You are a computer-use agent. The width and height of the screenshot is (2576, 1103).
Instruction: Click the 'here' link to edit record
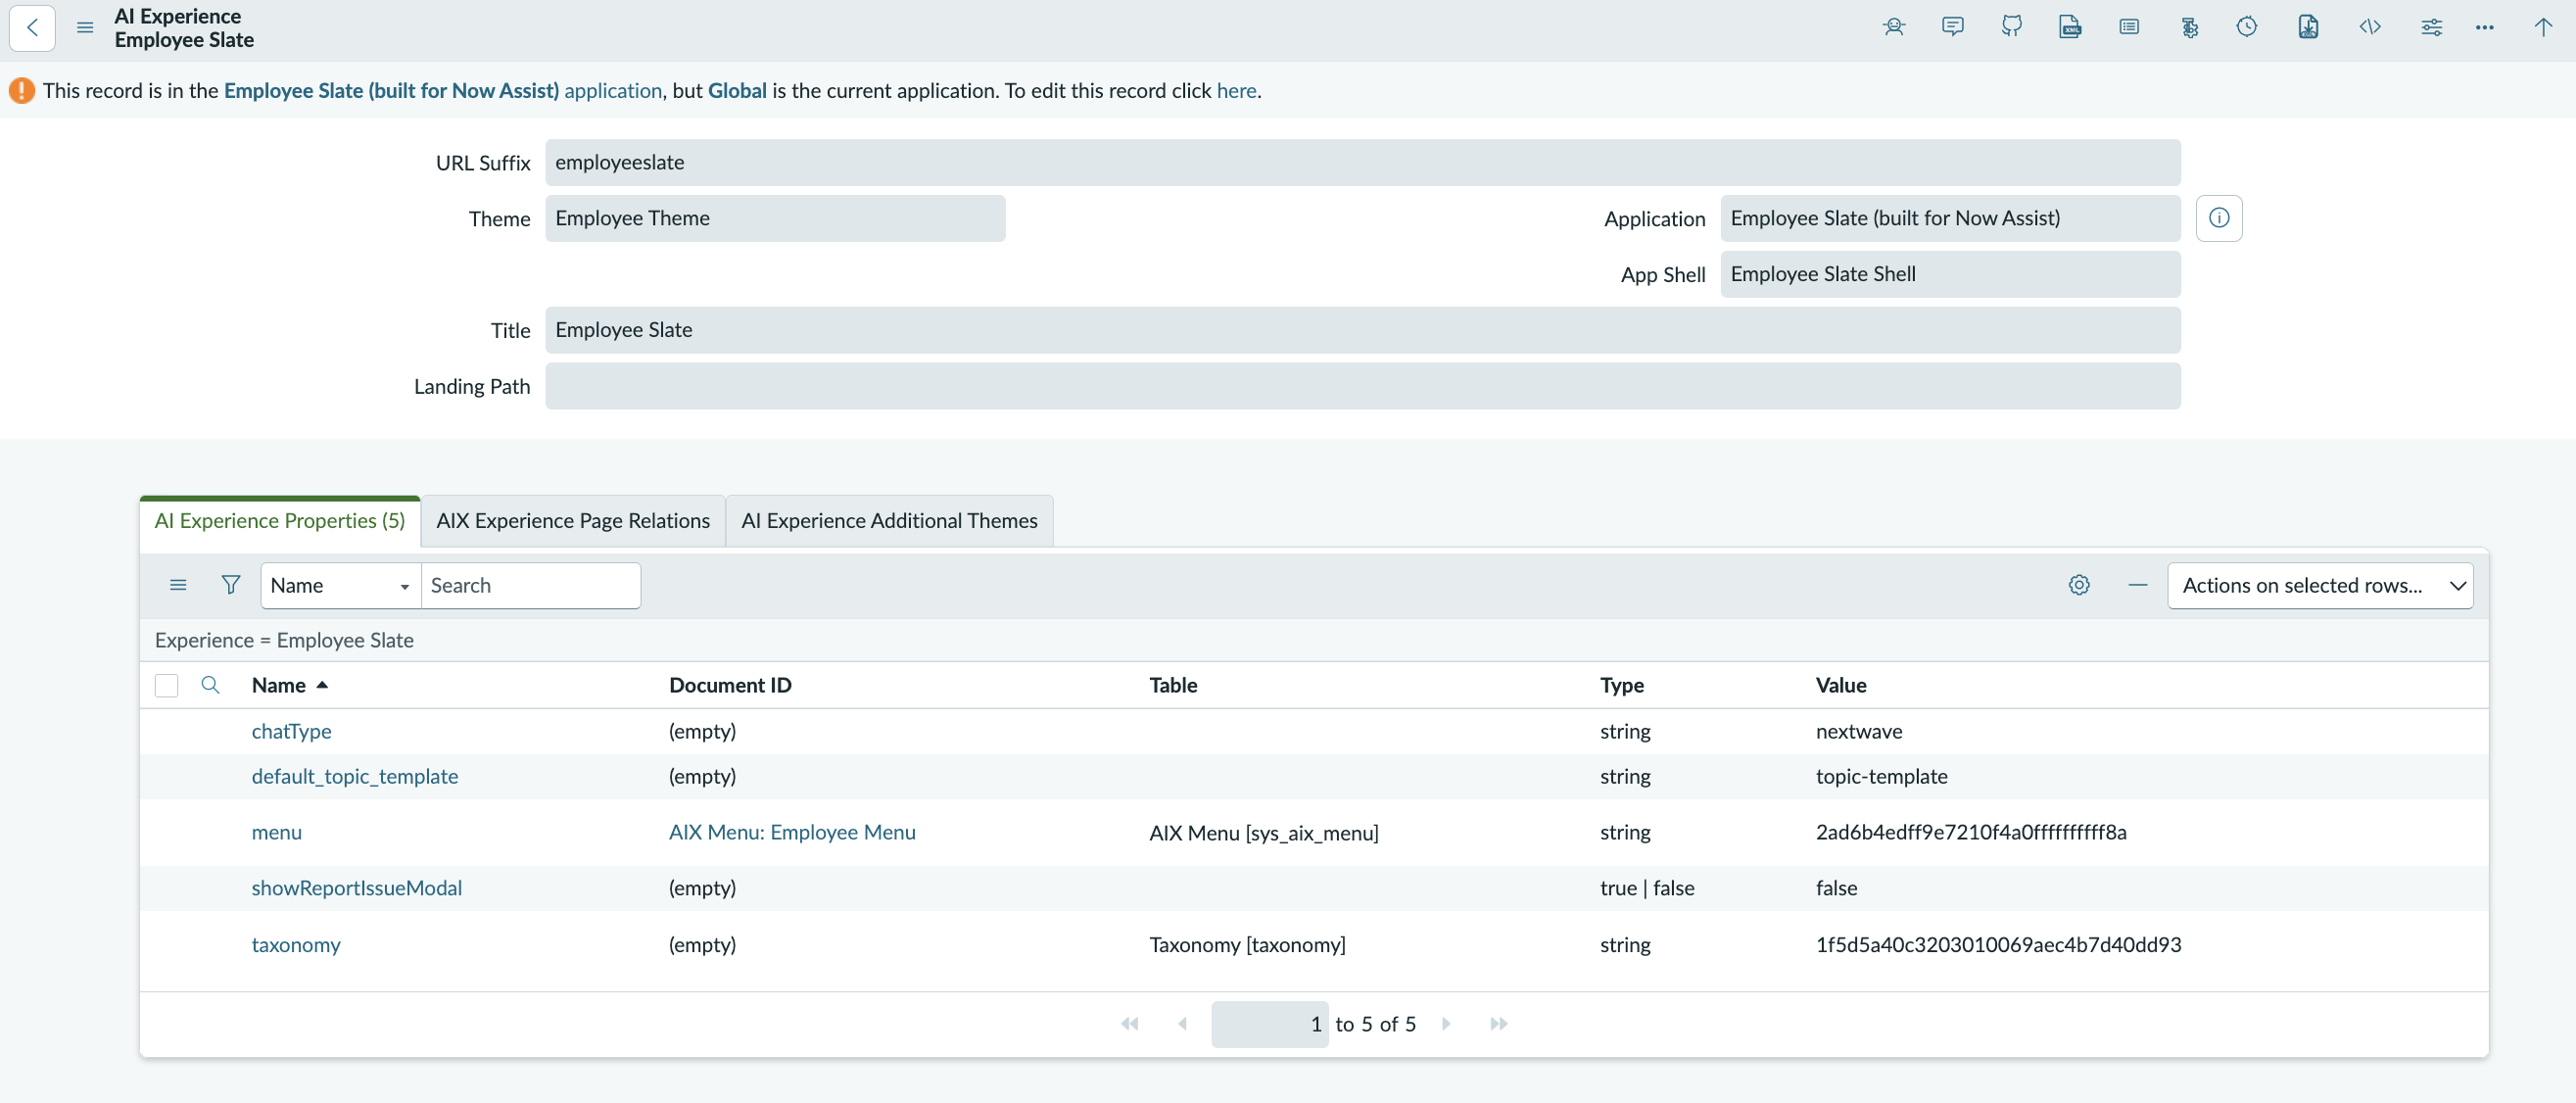1236,90
